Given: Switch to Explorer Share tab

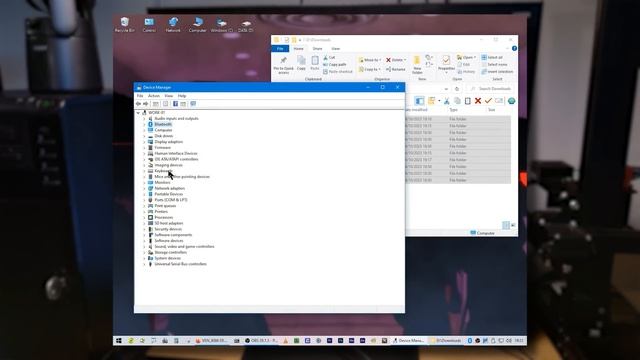Looking at the screenshot, I should (317, 49).
